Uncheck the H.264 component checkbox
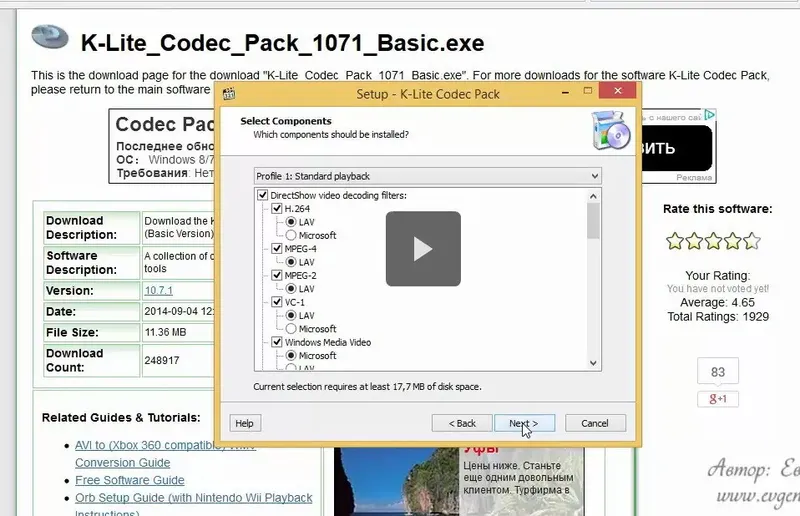 coord(277,208)
